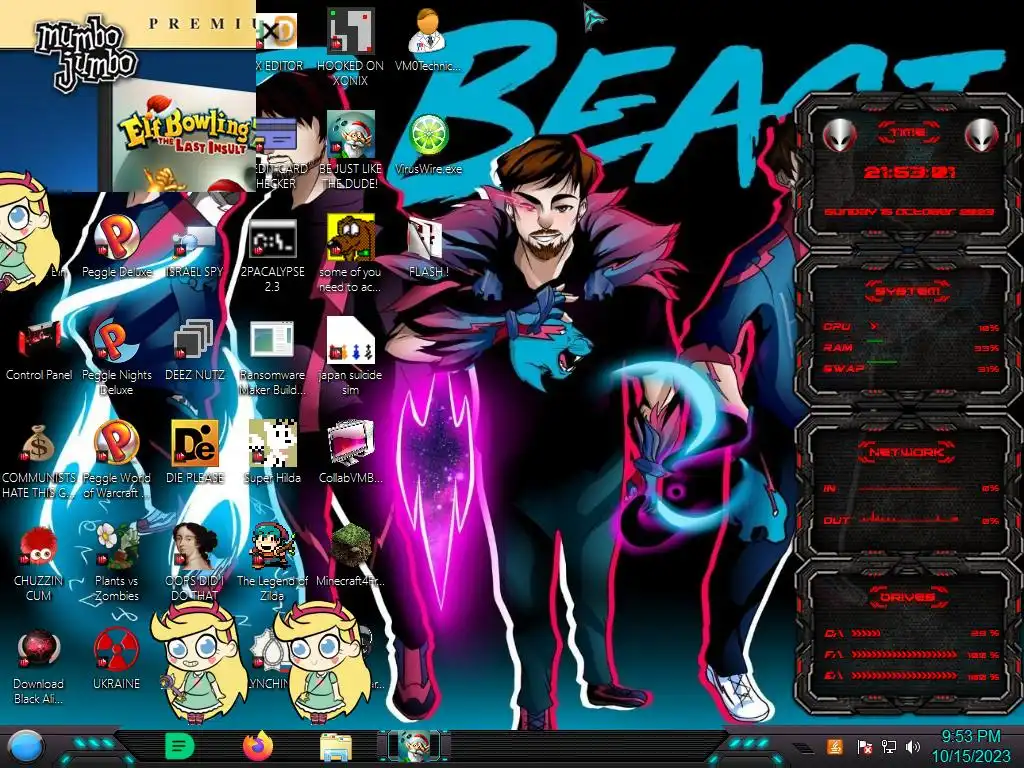Click the network IN graph row

click(911, 488)
